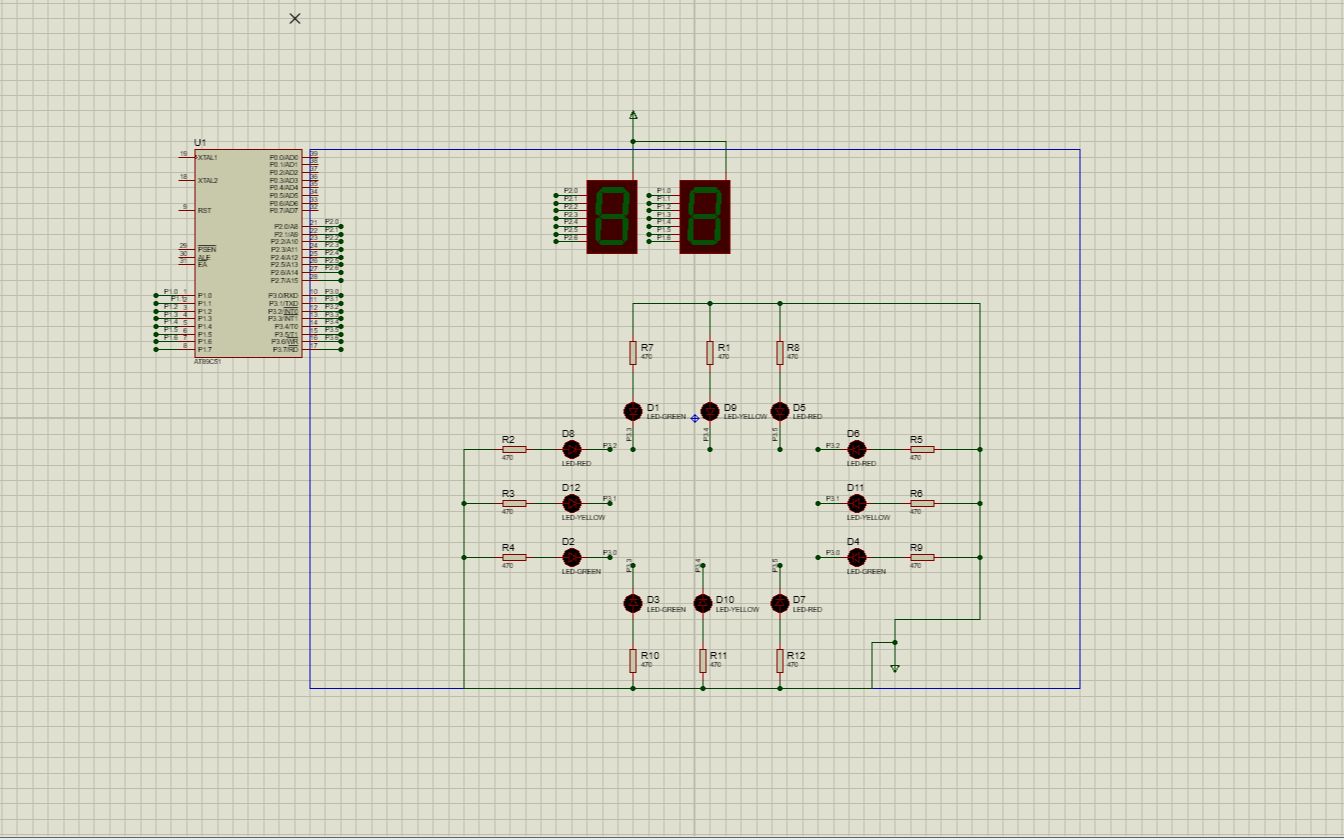Screen dimensions: 1344x840
Task: Click the P3.2 terminal label right of D8
Action: pos(609,445)
